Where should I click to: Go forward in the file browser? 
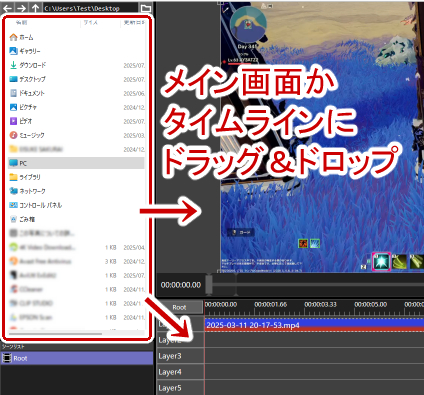point(21,8)
